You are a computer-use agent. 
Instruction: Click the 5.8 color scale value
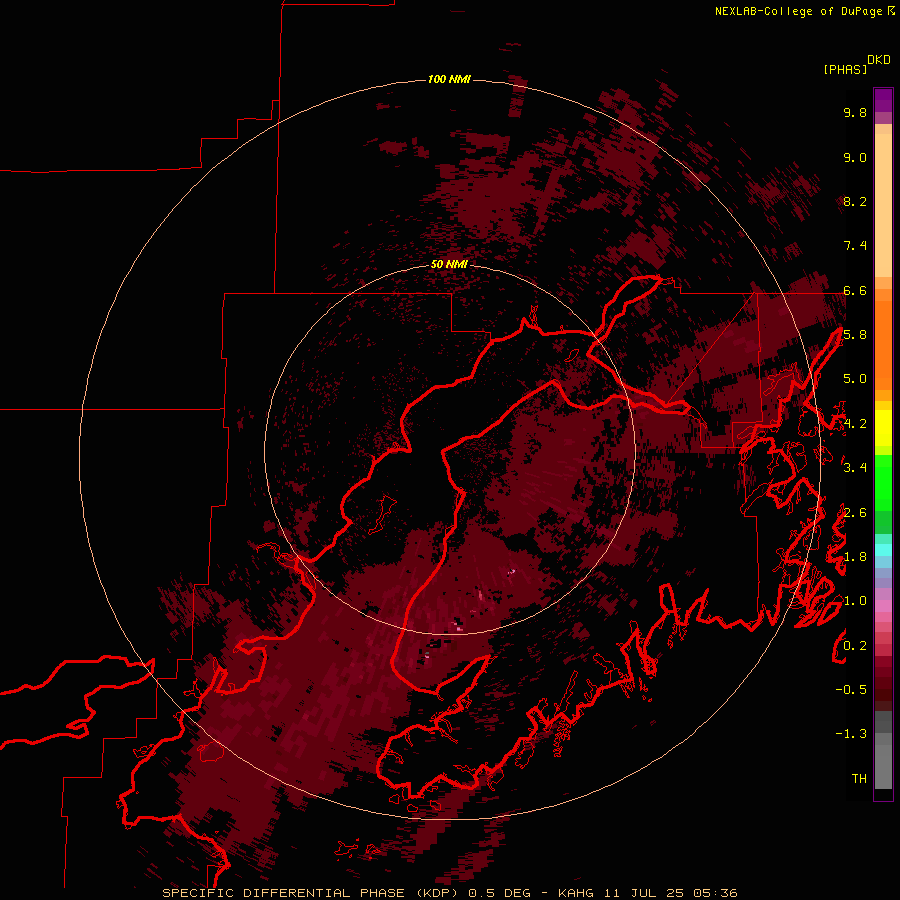click(855, 335)
